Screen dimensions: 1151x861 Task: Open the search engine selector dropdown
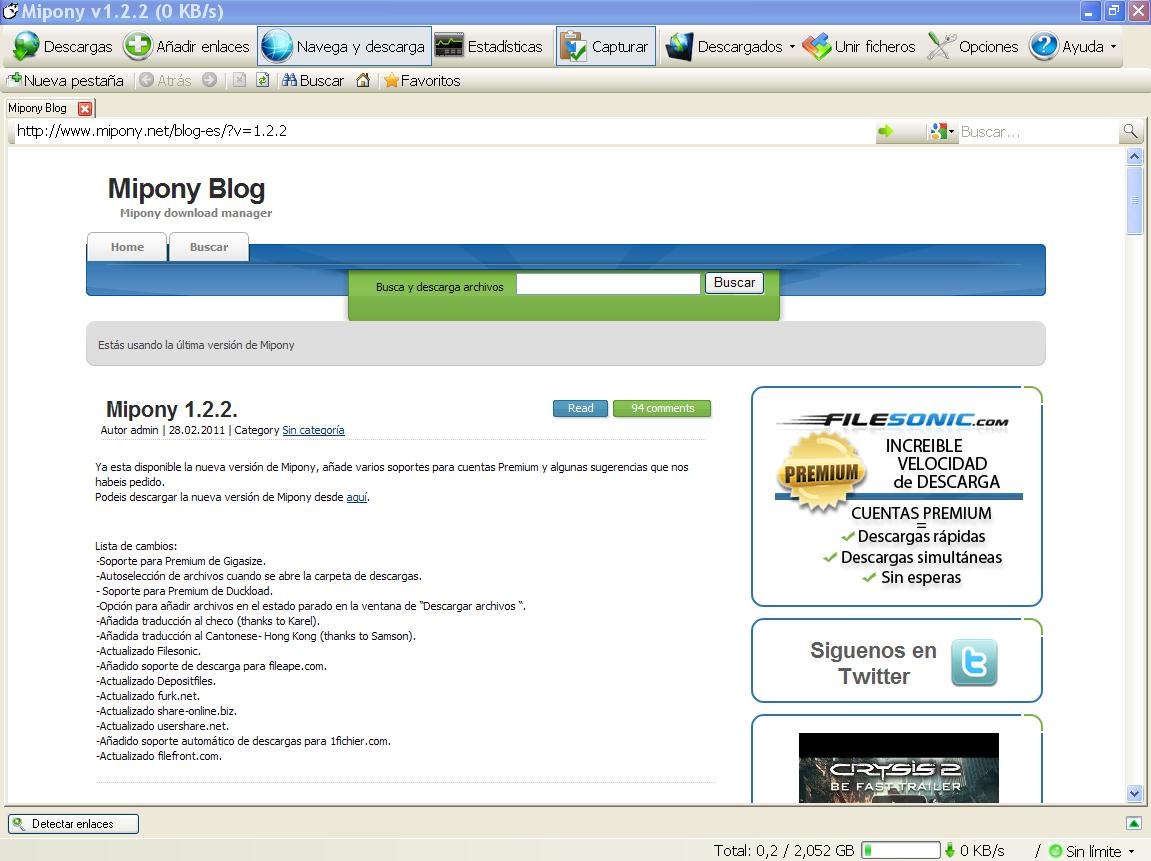tap(942, 131)
